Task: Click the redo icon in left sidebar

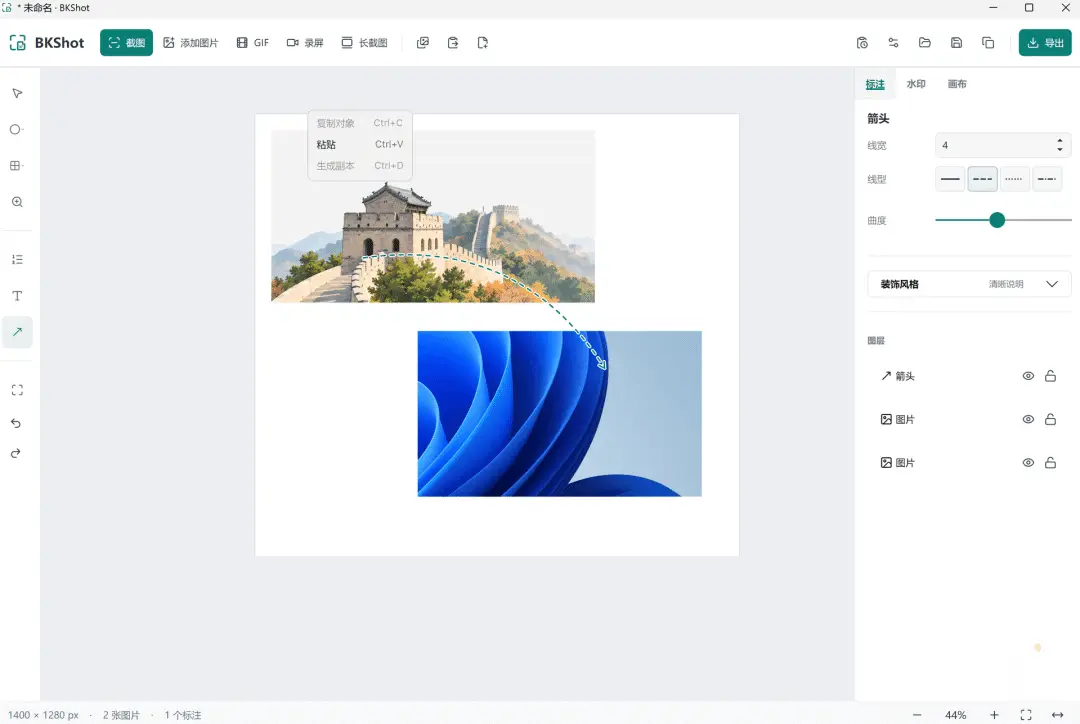Action: (x=16, y=453)
